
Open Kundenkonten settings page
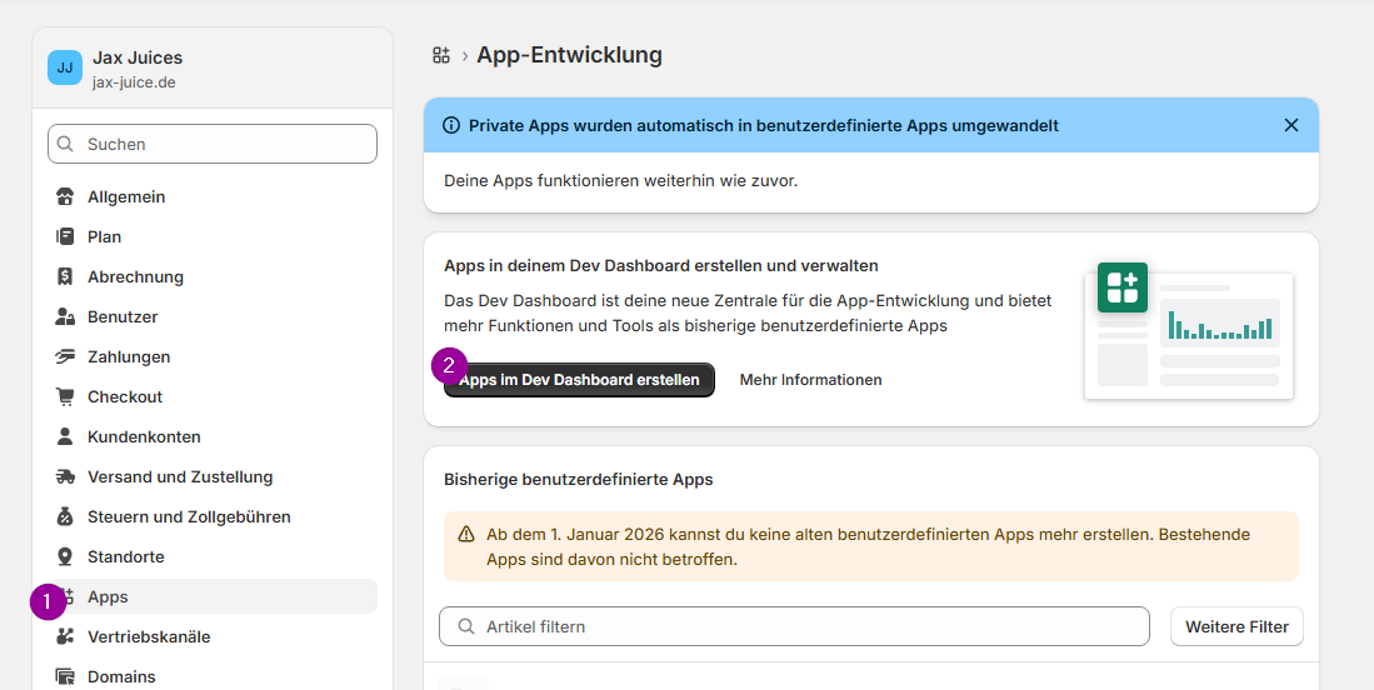(x=144, y=437)
